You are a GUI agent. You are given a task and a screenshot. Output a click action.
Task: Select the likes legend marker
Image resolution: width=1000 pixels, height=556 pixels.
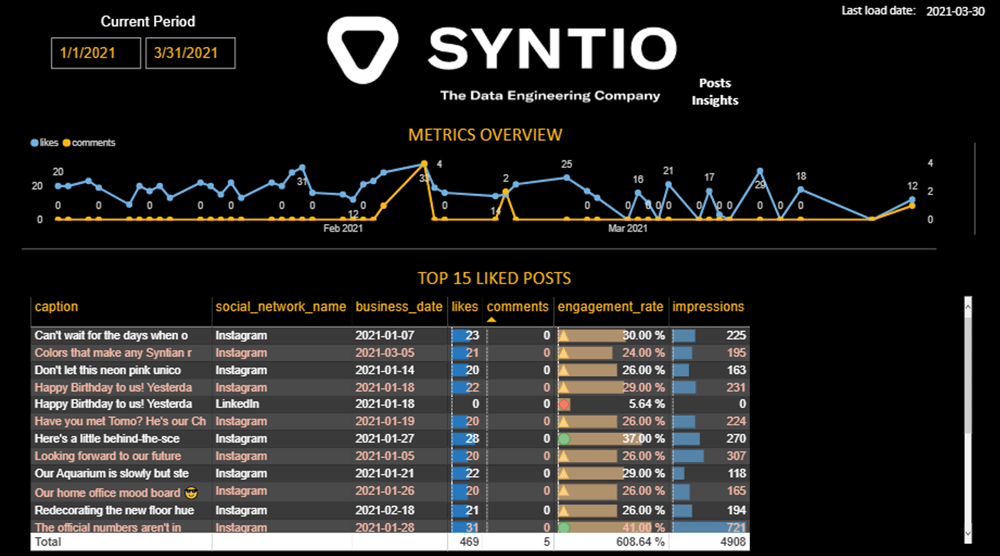(34, 143)
